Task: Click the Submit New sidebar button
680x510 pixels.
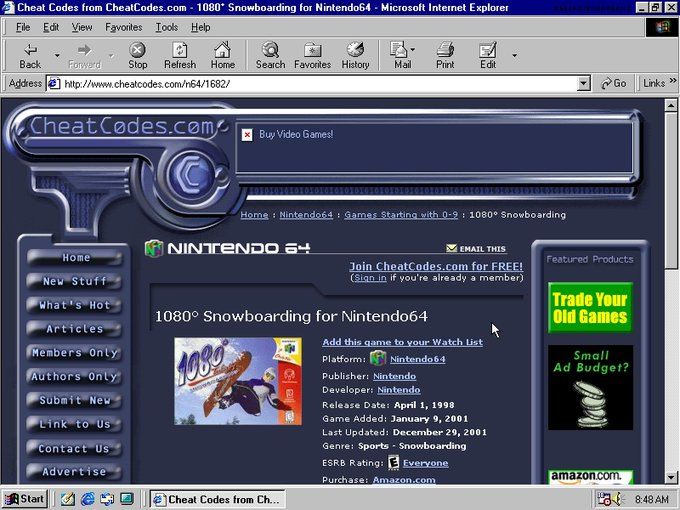Action: pyautogui.click(x=74, y=400)
